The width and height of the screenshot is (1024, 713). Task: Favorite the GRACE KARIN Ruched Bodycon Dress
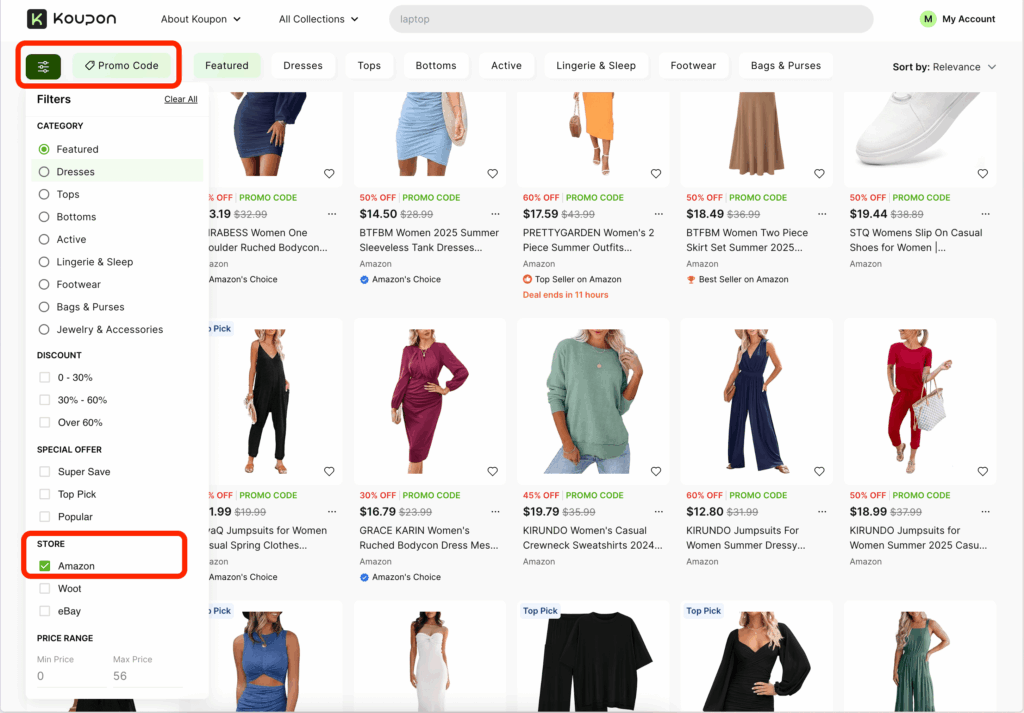pyautogui.click(x=492, y=471)
